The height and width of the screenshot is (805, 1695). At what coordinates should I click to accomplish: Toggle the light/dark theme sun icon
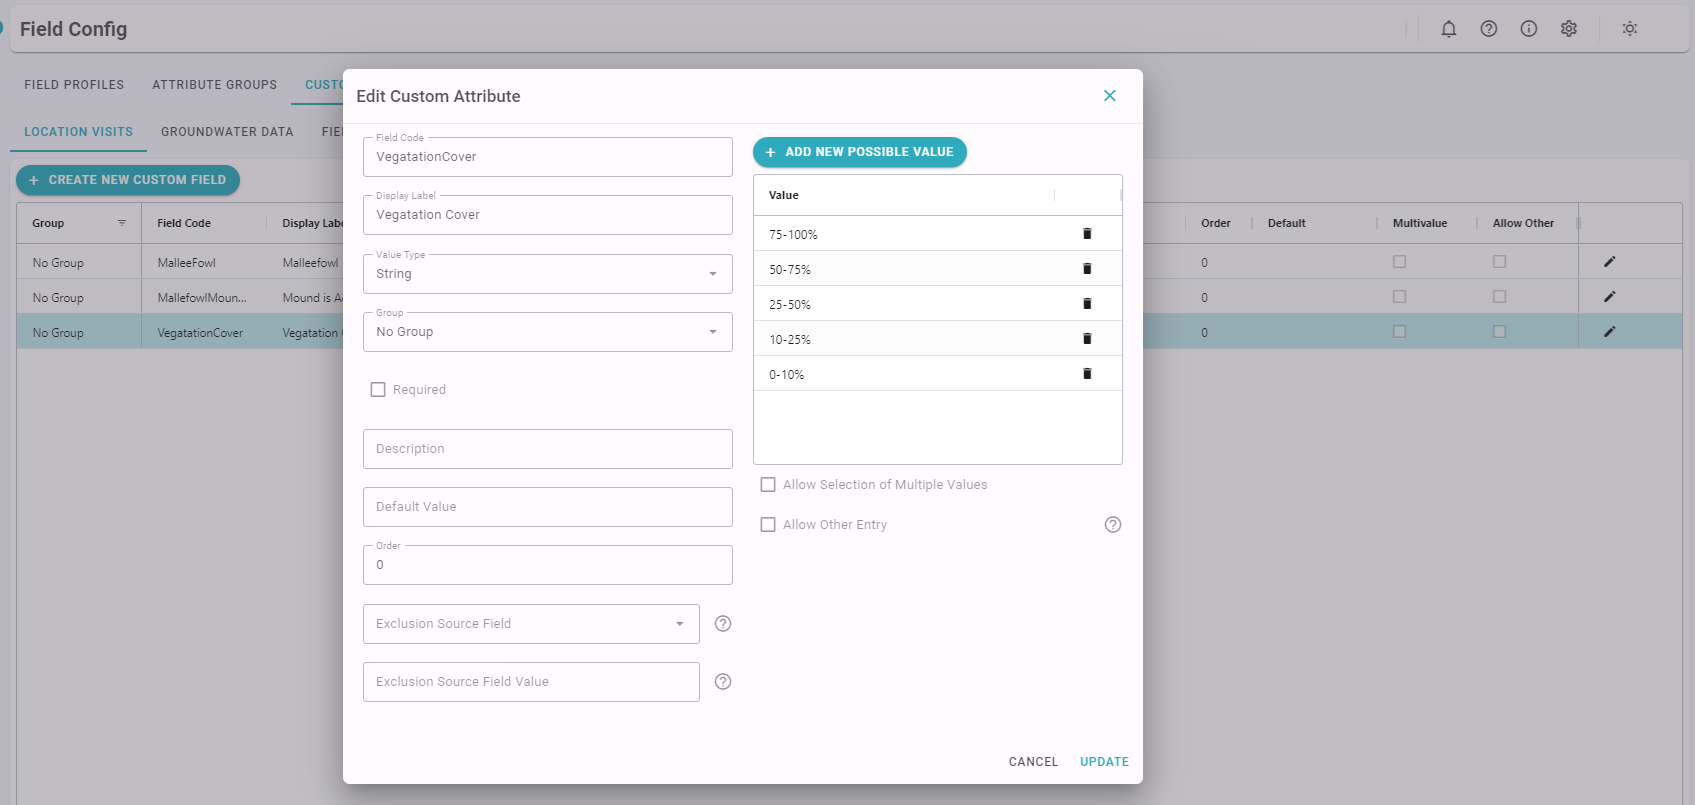[1630, 29]
